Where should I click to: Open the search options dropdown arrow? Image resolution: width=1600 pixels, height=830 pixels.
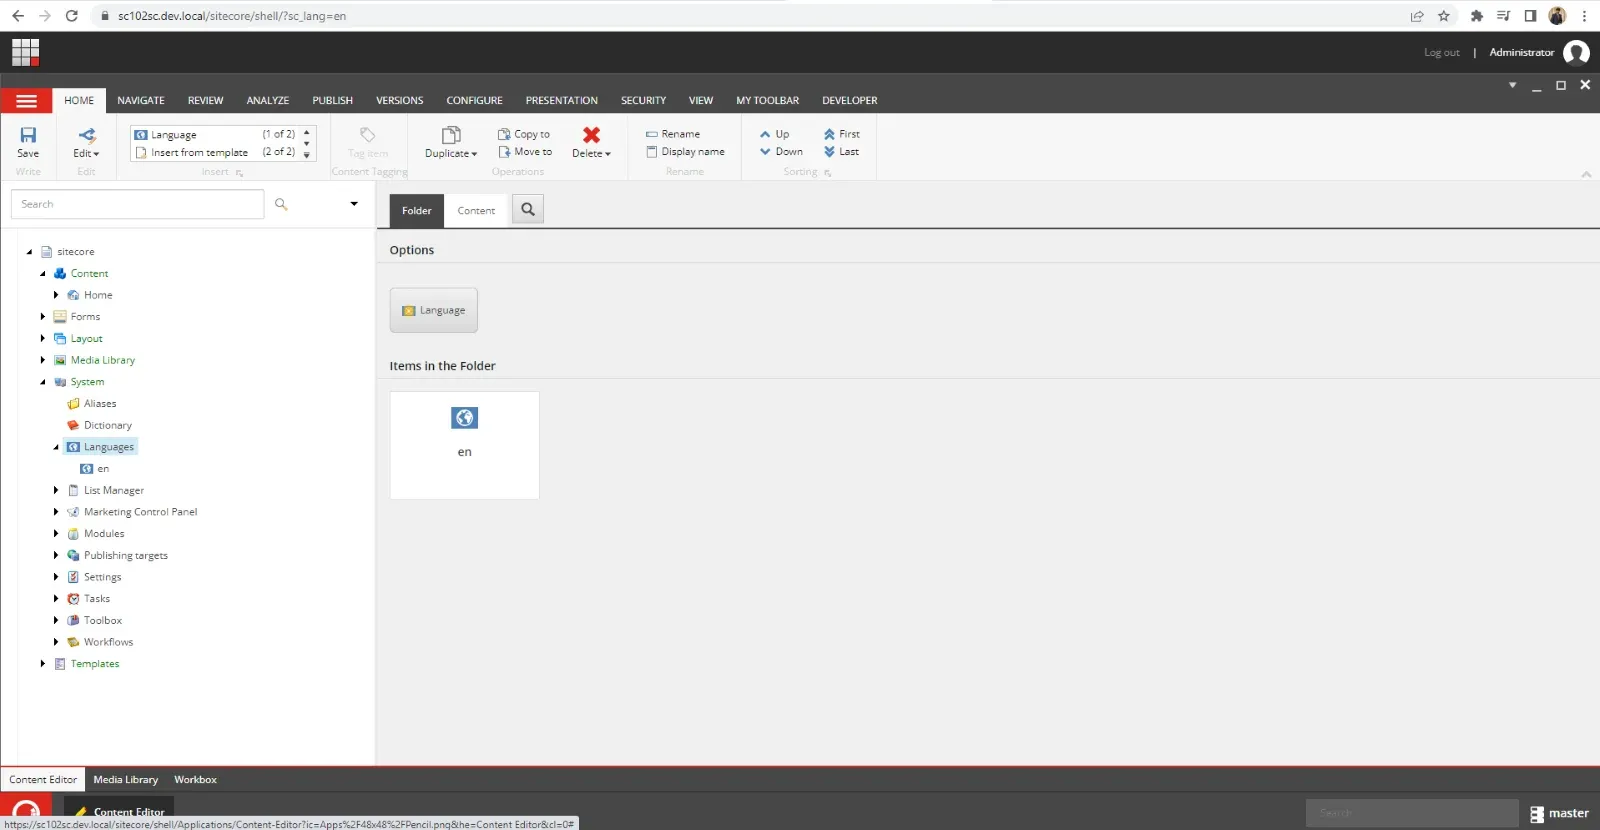point(353,204)
